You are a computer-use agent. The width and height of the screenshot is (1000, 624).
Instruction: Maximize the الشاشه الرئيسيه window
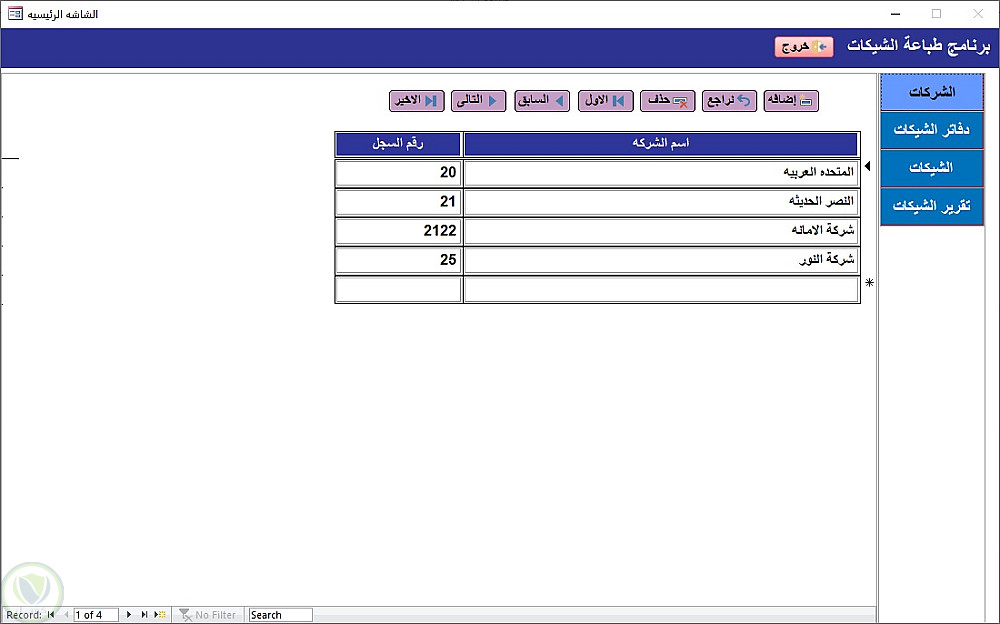936,13
